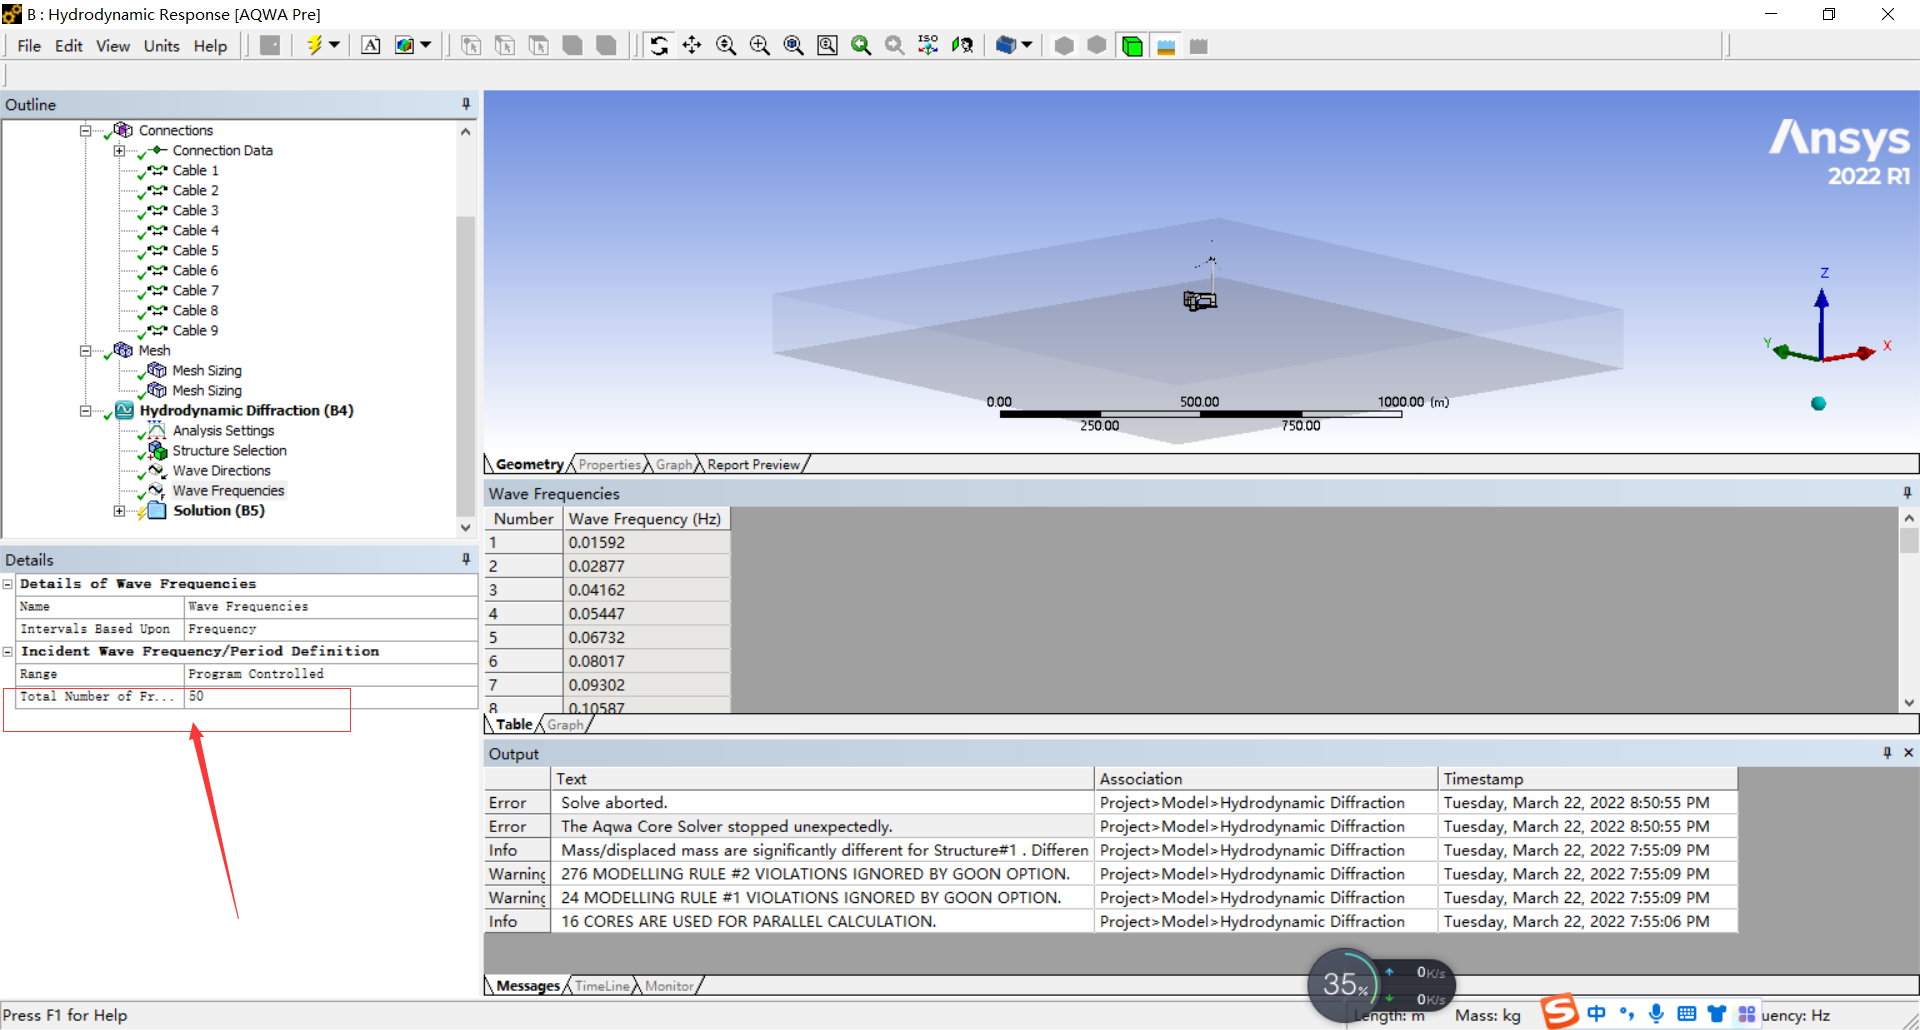Viewport: 1920px width, 1030px height.
Task: Click the Range value Program Controlled
Action: tap(330, 674)
